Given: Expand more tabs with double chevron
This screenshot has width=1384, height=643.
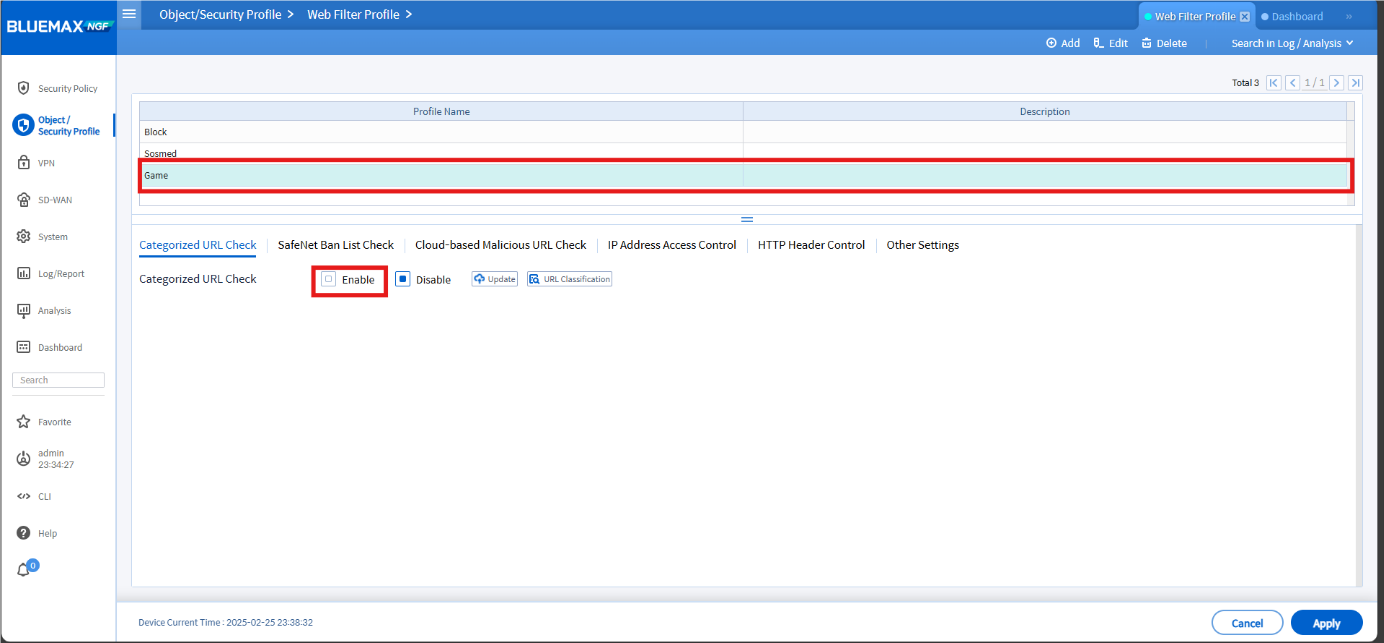Looking at the screenshot, I should pyautogui.click(x=1348, y=16).
